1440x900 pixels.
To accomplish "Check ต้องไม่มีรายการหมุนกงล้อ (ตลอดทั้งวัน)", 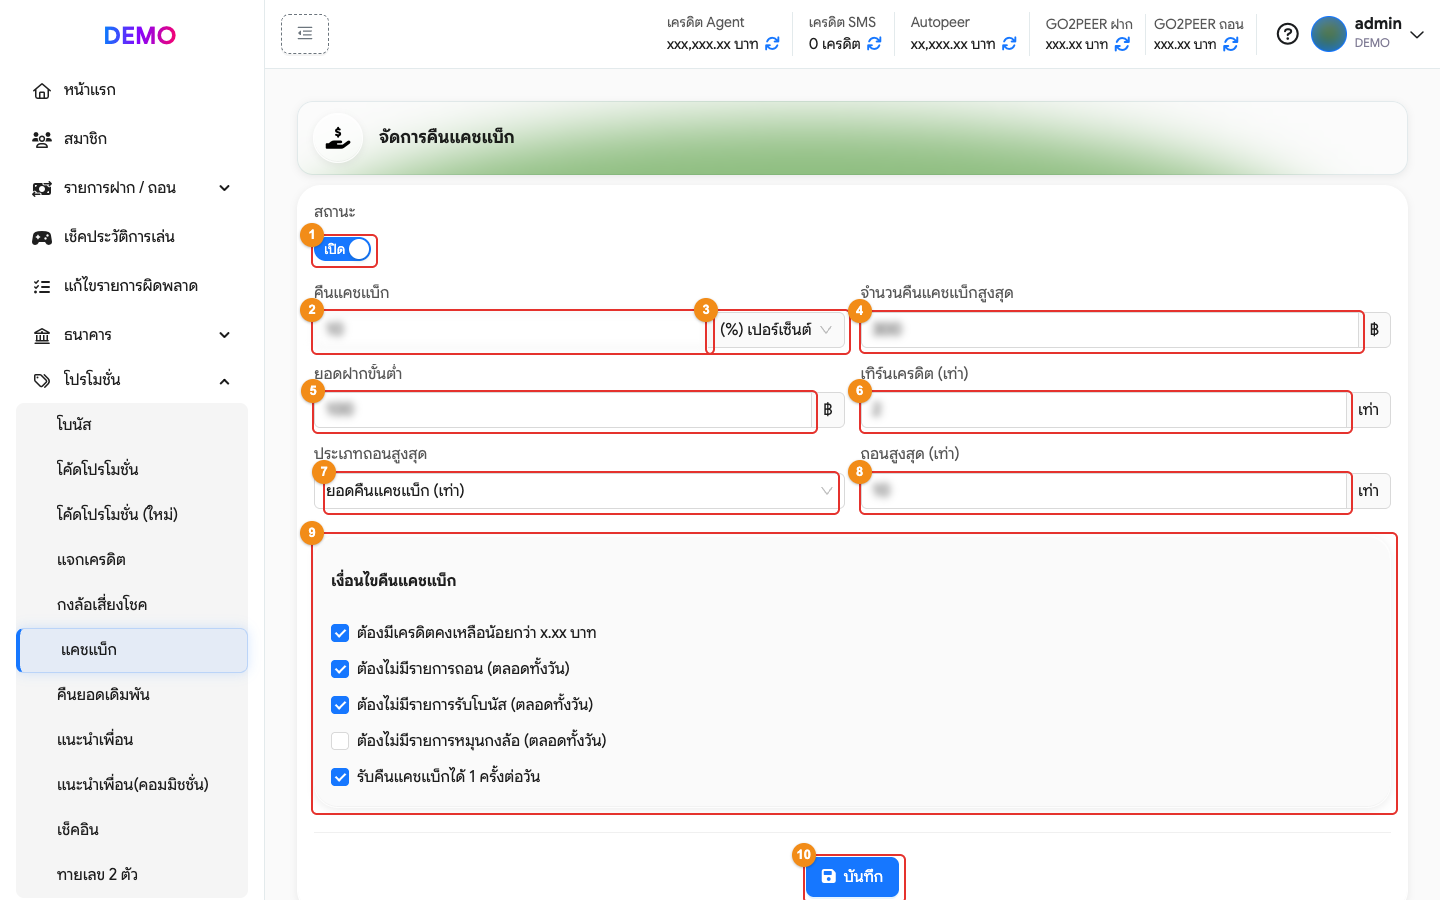I will pos(340,741).
